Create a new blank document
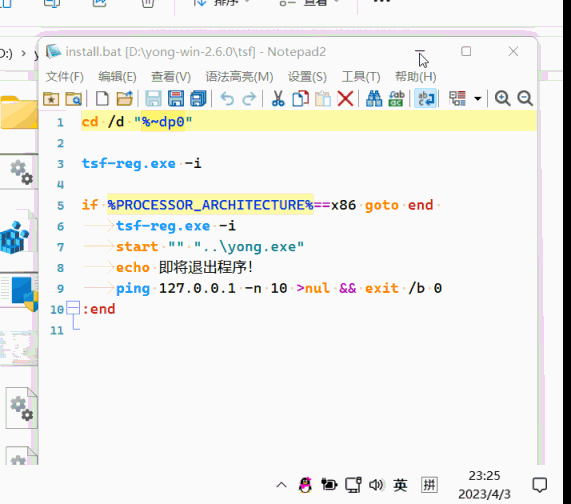Viewport: 571px width, 504px height. 102,99
